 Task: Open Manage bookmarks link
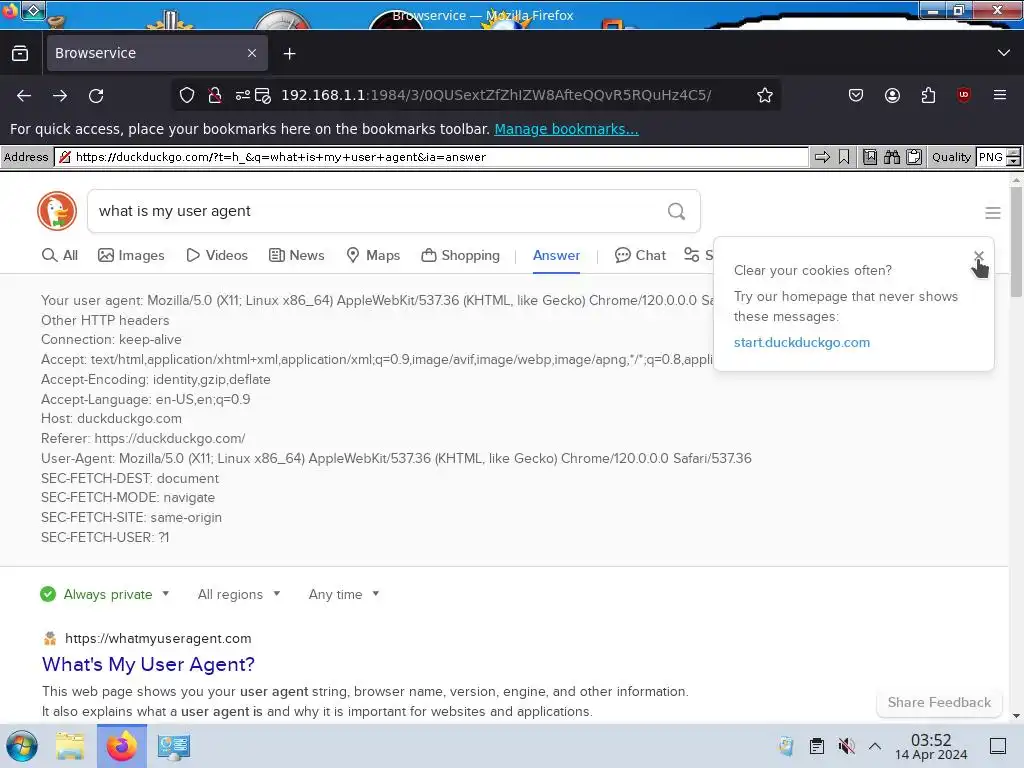[566, 129]
